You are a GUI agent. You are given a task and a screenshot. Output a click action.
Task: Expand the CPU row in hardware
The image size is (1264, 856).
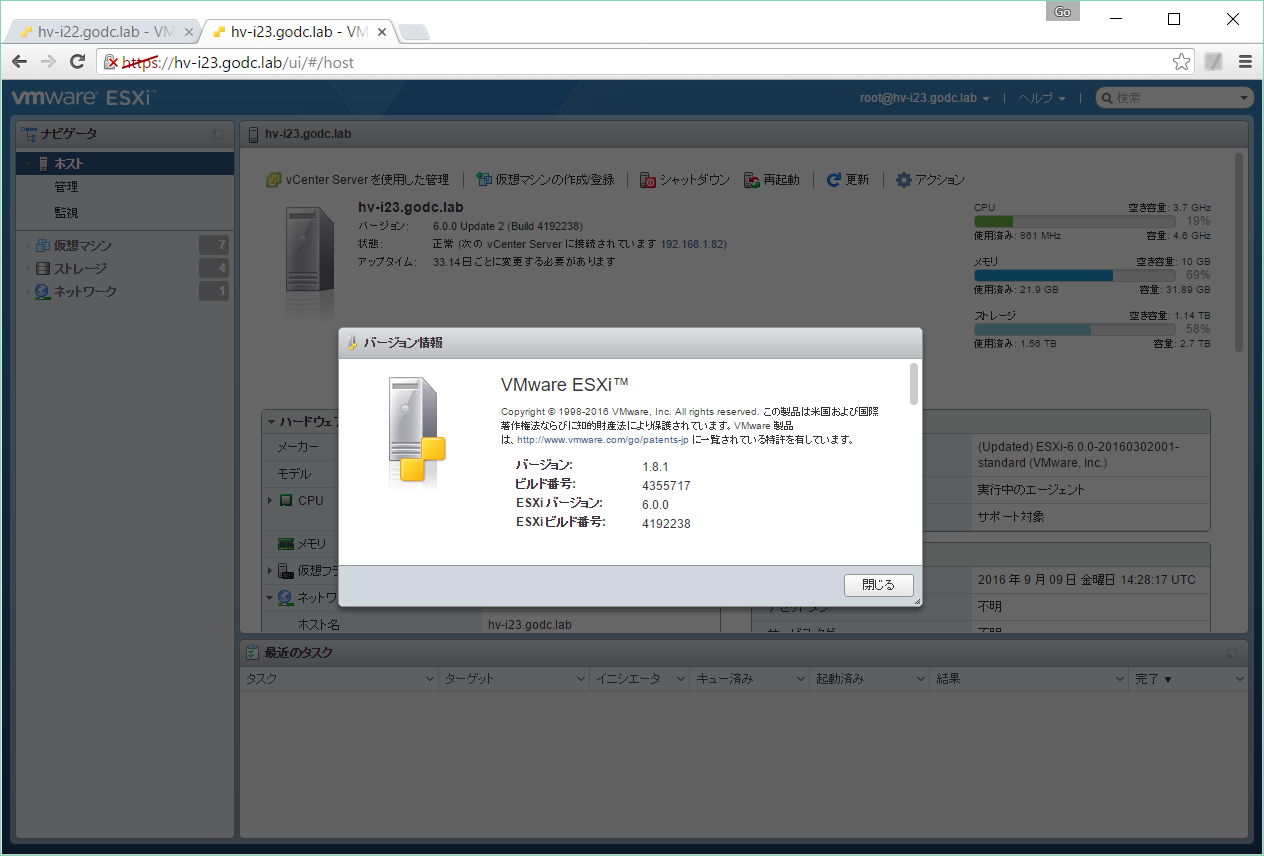point(270,500)
